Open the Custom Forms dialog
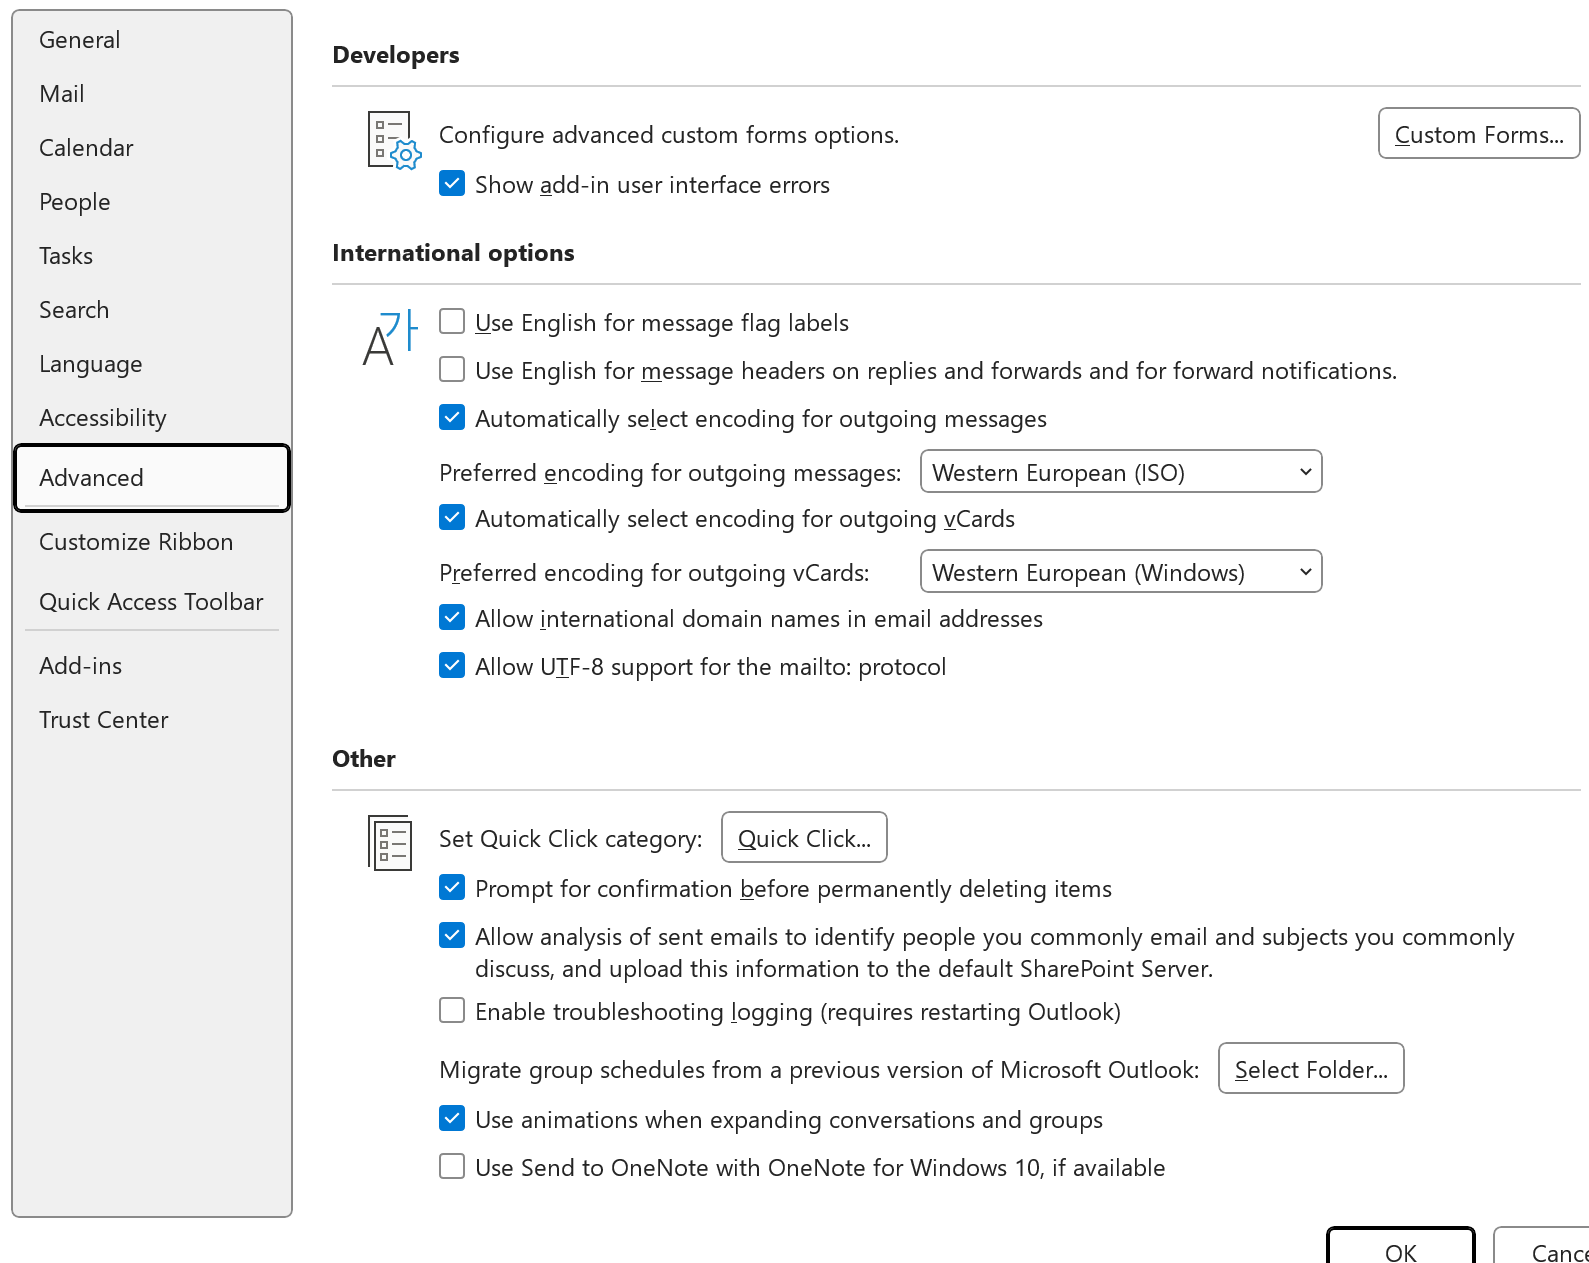The height and width of the screenshot is (1263, 1589). 1479,134
